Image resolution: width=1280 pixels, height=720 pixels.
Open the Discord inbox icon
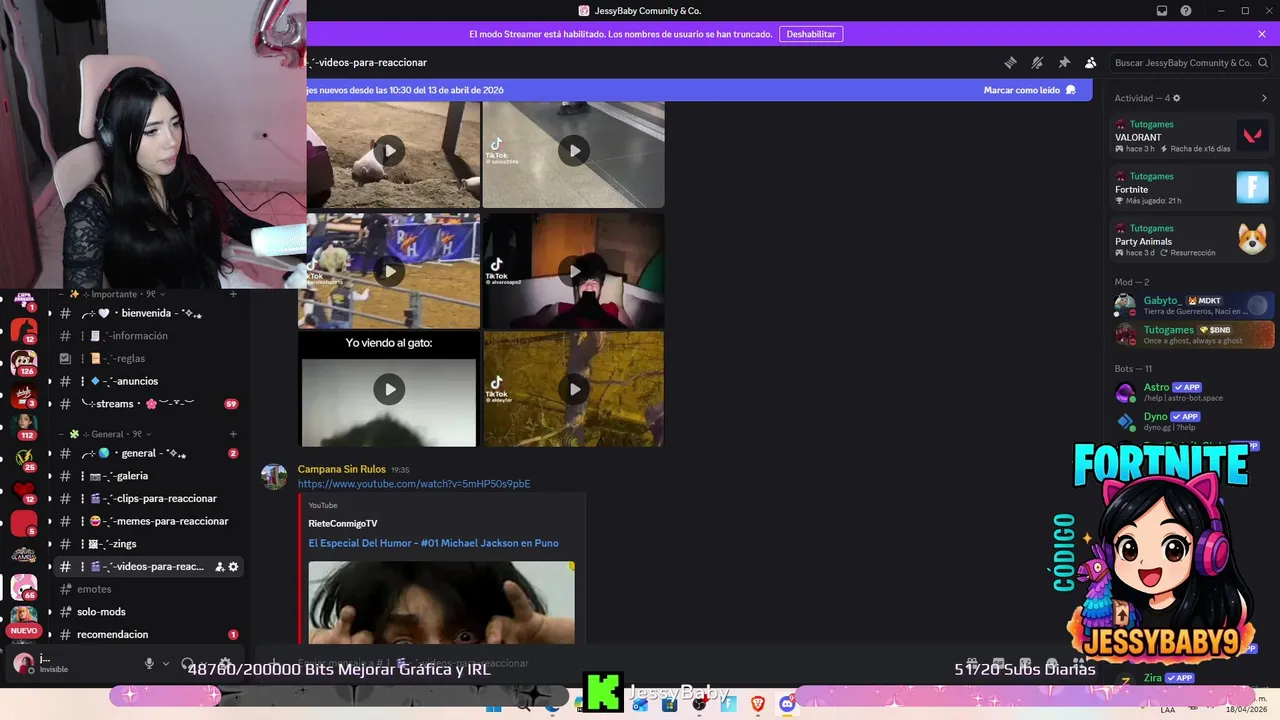[1162, 11]
